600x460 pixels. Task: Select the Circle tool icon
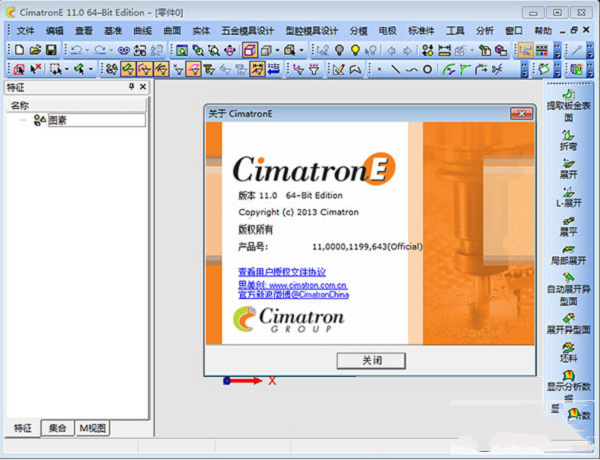[428, 69]
